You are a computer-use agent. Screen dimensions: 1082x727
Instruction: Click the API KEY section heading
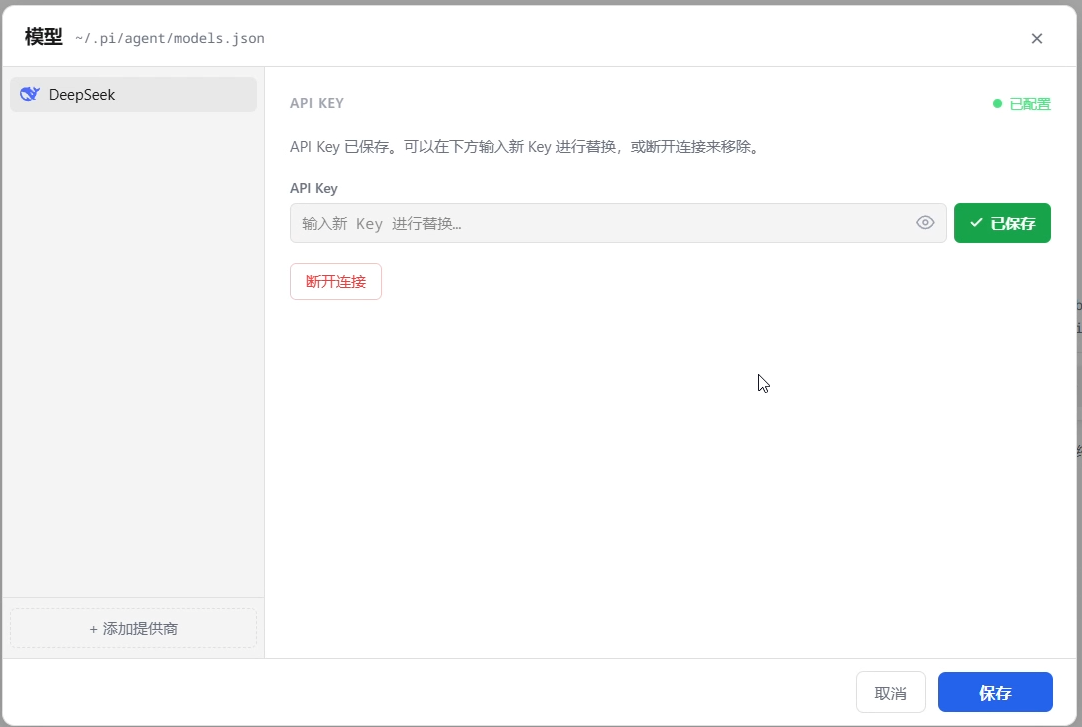pos(317,103)
